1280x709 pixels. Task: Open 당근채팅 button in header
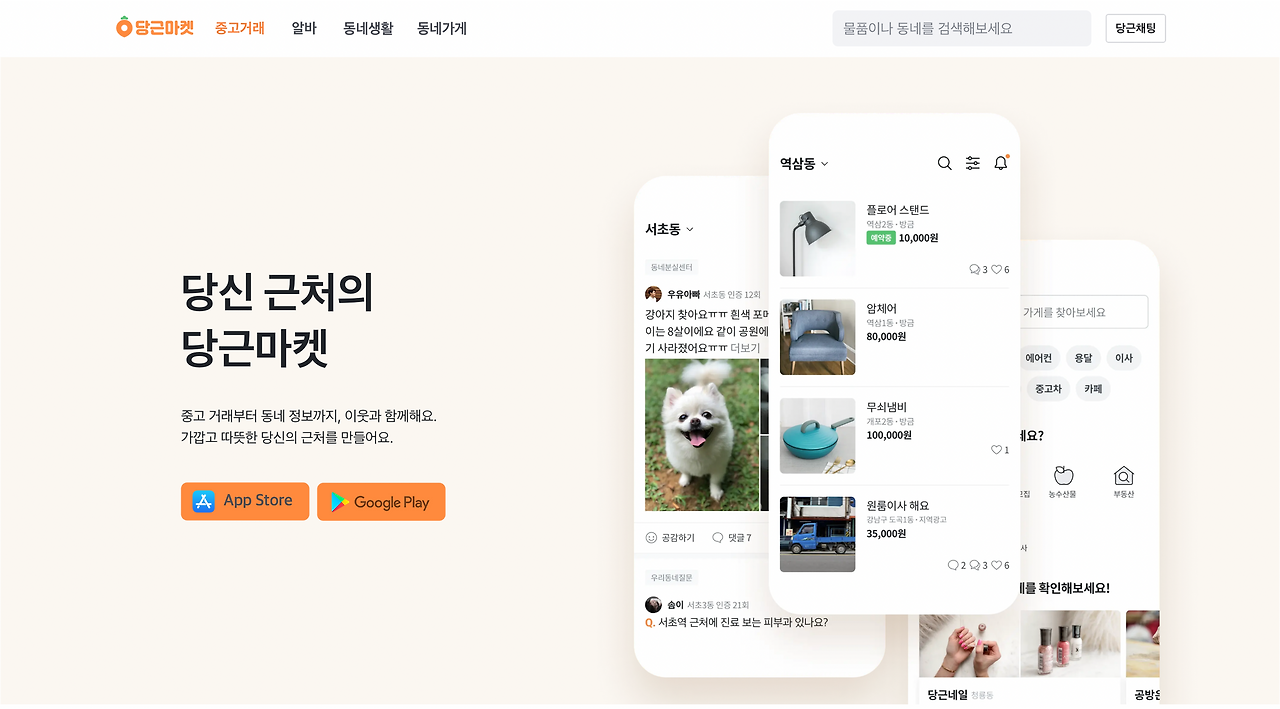pos(1135,28)
